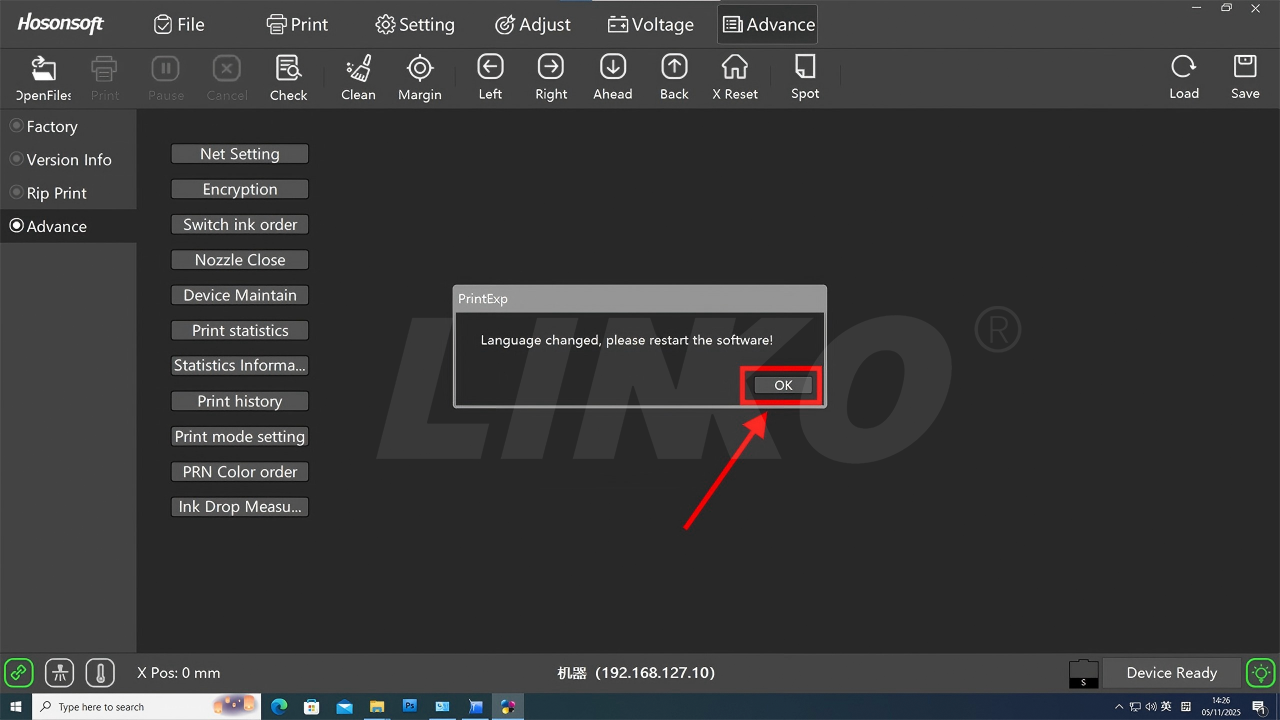Image resolution: width=1280 pixels, height=720 pixels.
Task: Click the Net Setting button
Action: click(x=240, y=154)
